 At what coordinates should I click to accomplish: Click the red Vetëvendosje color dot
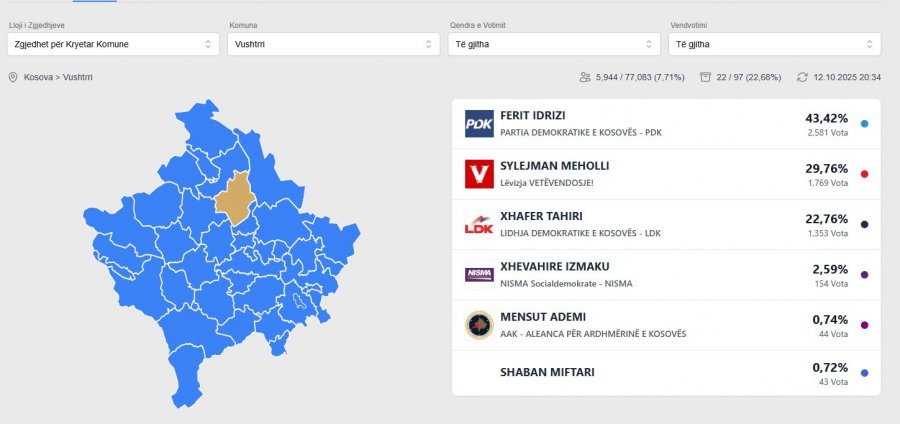click(x=864, y=174)
